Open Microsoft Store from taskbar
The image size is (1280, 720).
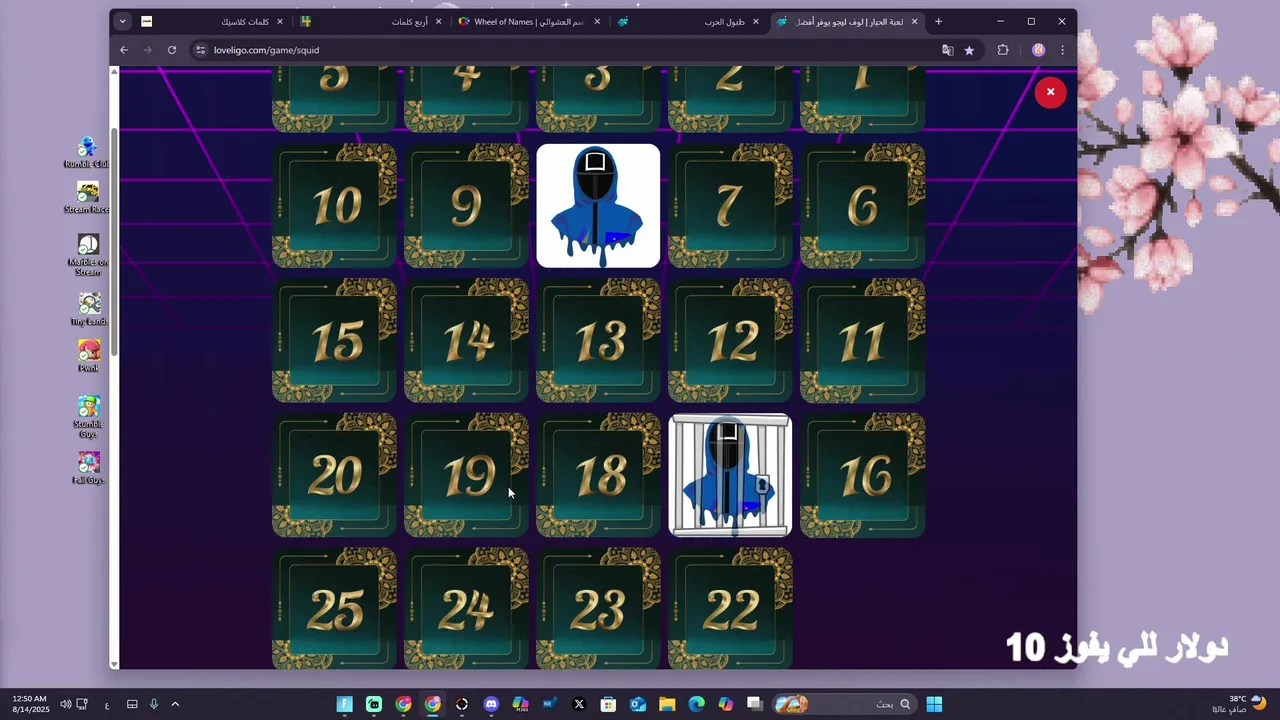(x=608, y=704)
